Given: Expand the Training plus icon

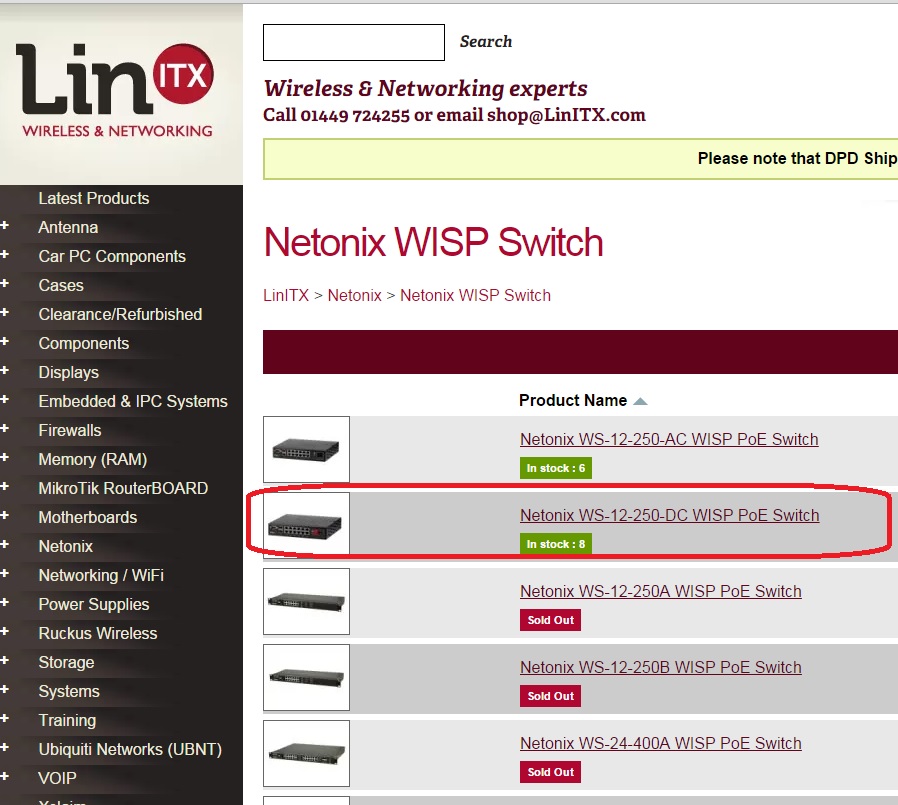Looking at the screenshot, I should pyautogui.click(x=5, y=719).
